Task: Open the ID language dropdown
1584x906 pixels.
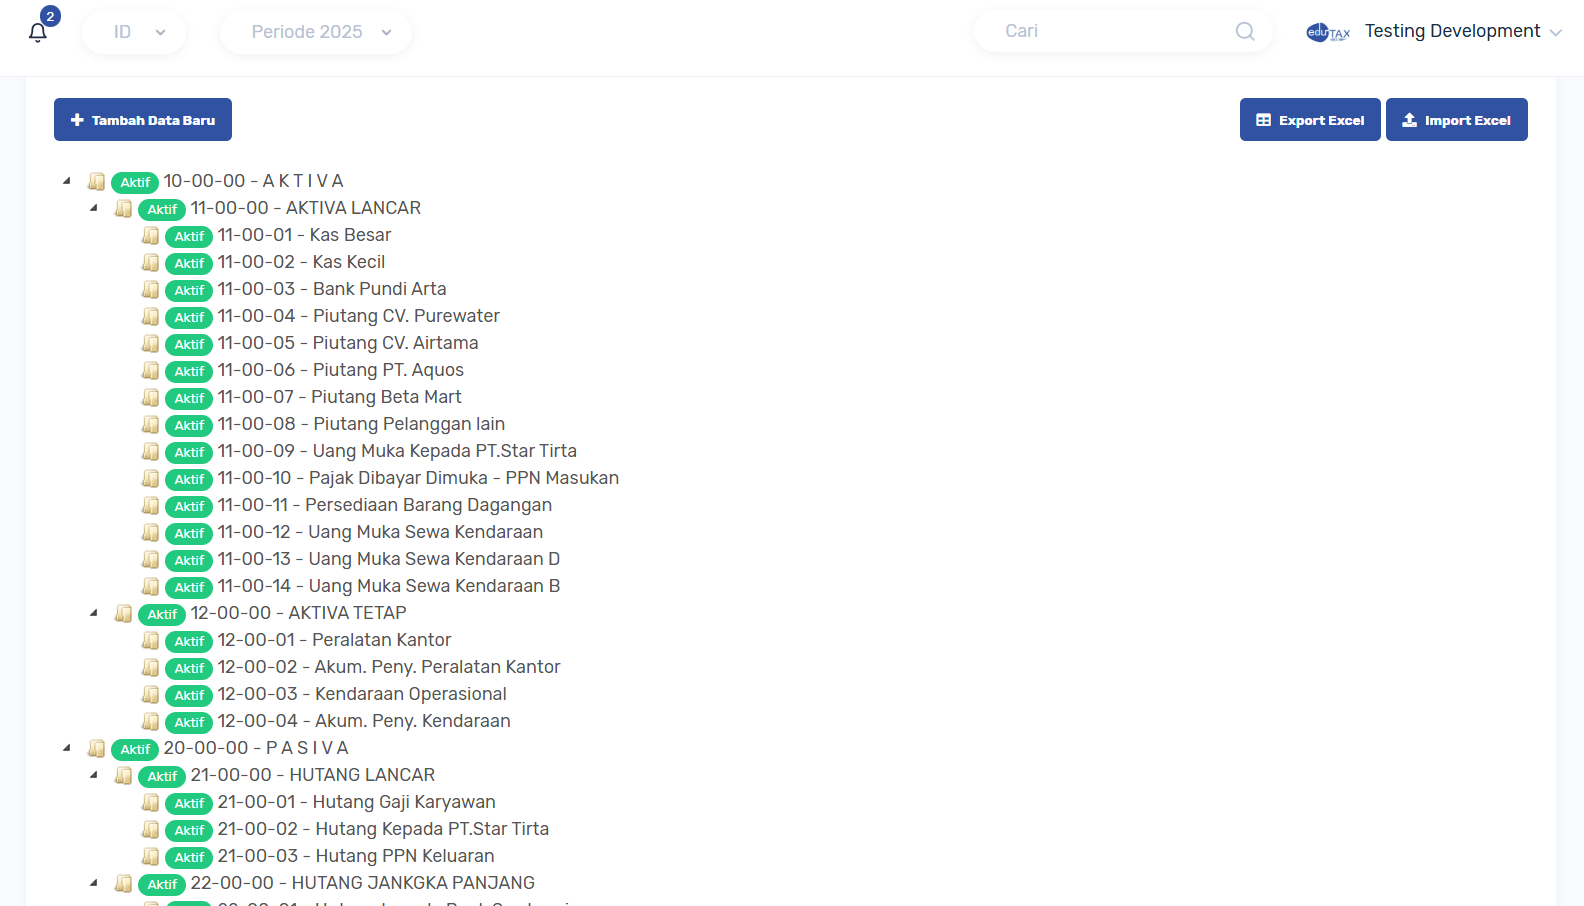Action: click(x=134, y=32)
